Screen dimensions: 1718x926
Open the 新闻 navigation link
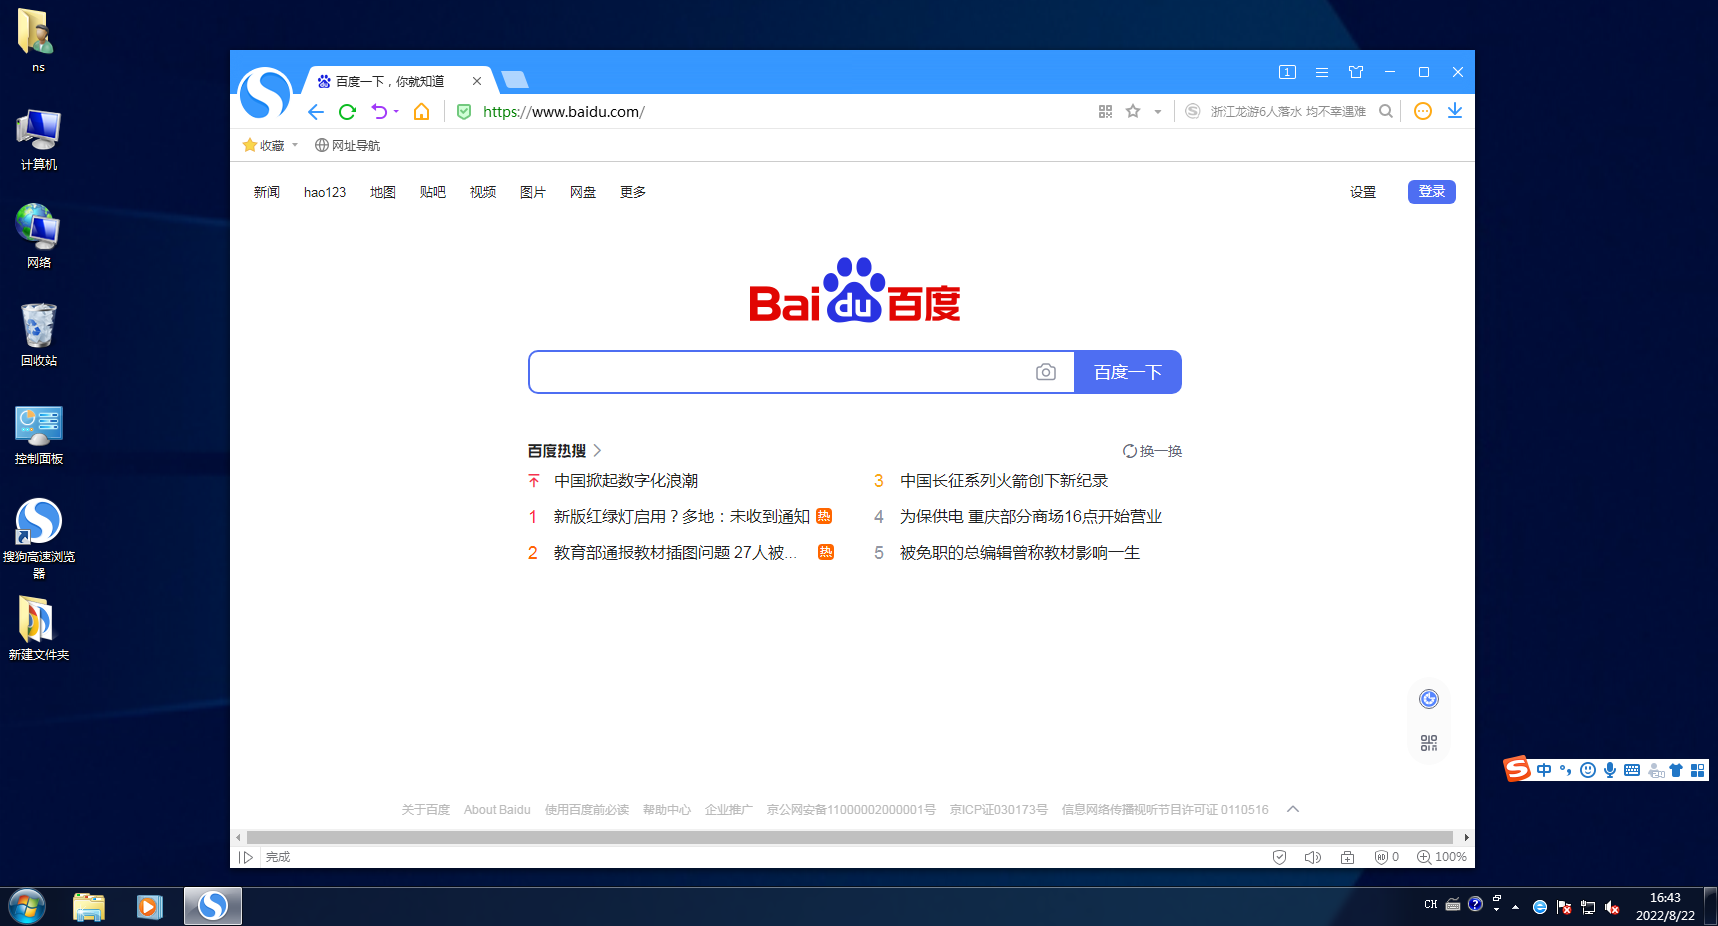[x=267, y=192]
